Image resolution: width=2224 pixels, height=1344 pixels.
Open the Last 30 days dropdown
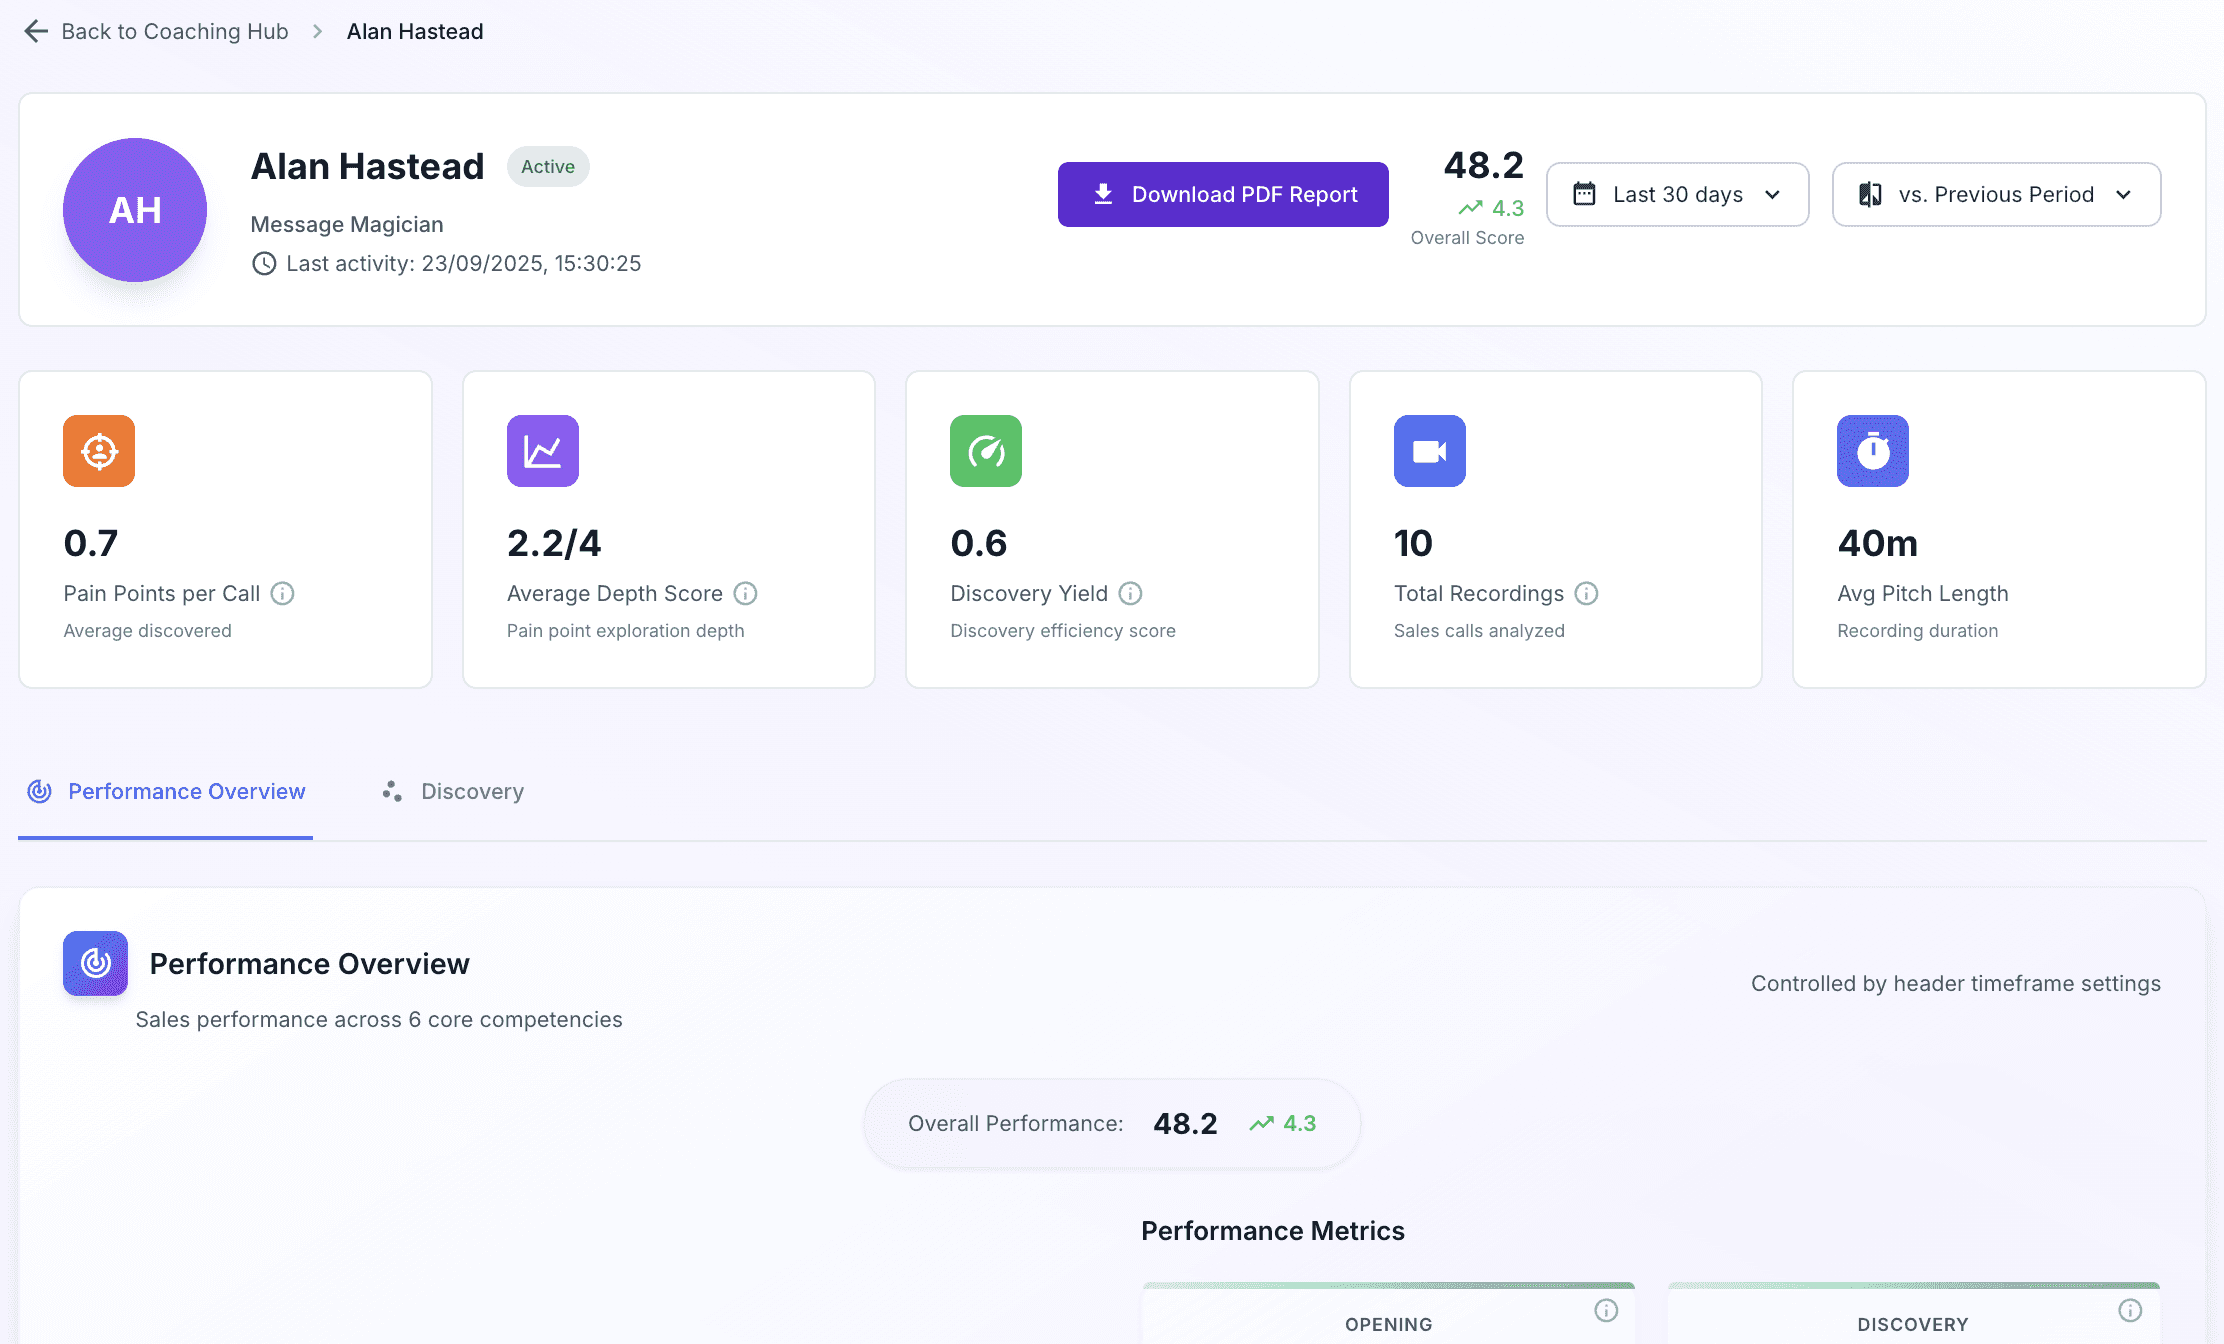(x=1677, y=194)
